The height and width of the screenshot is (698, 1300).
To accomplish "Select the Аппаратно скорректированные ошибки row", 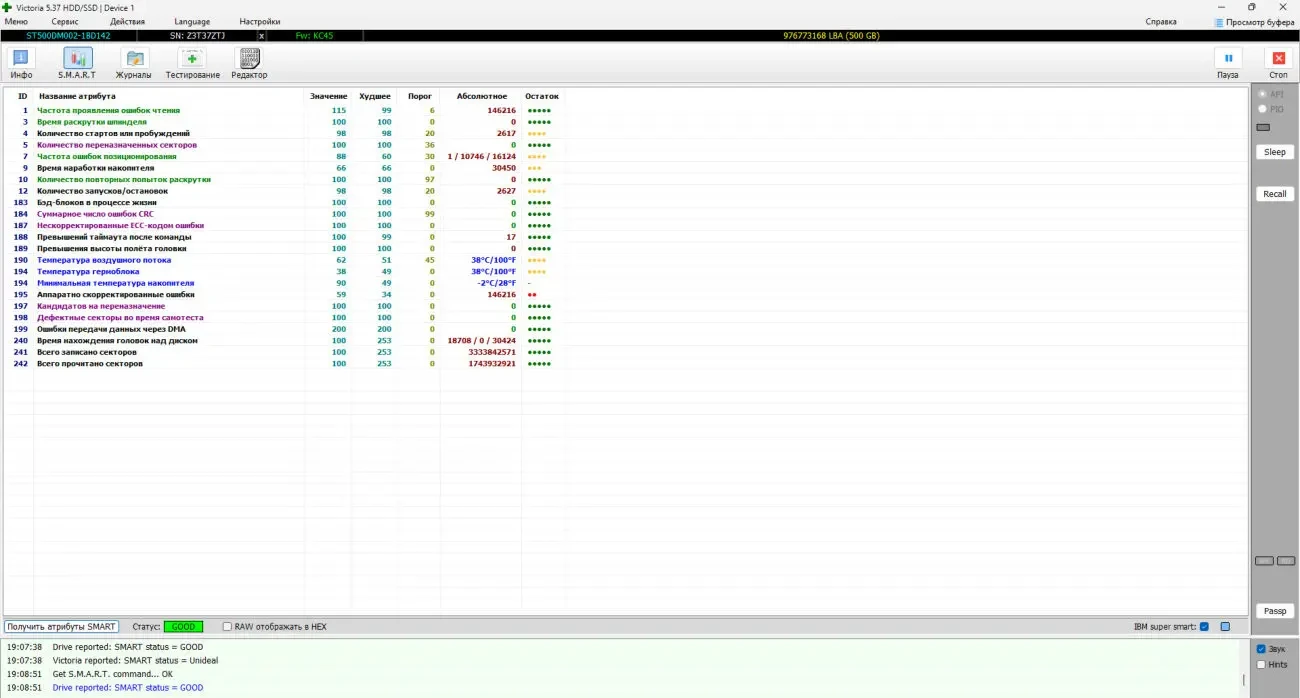I will point(283,295).
